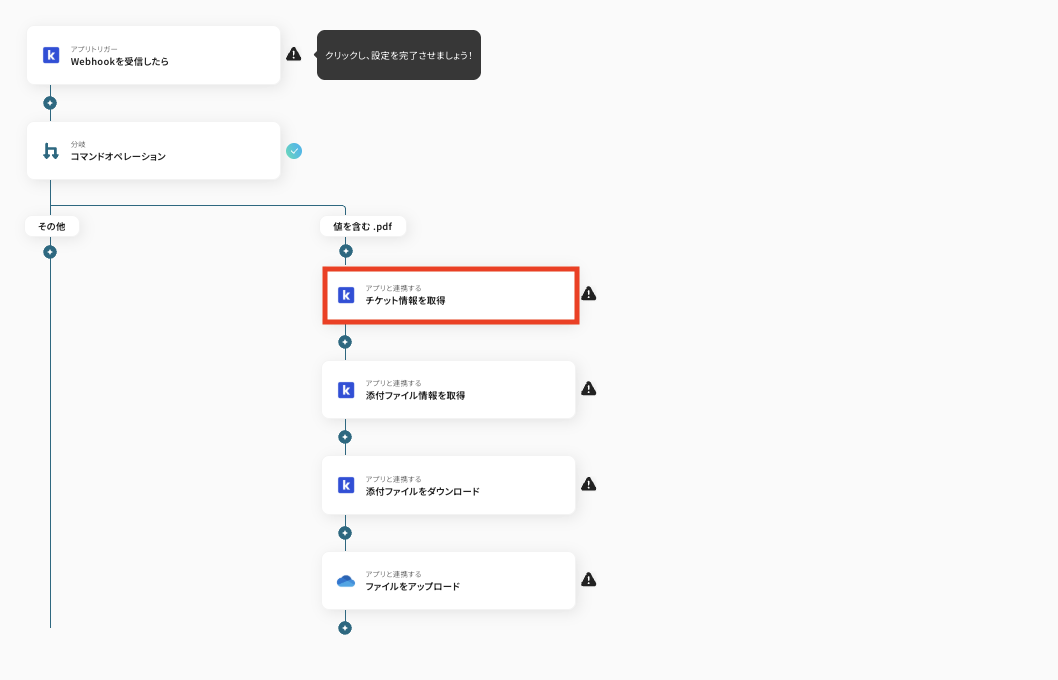Click warning icon beside Webhook trigger

tap(294, 54)
